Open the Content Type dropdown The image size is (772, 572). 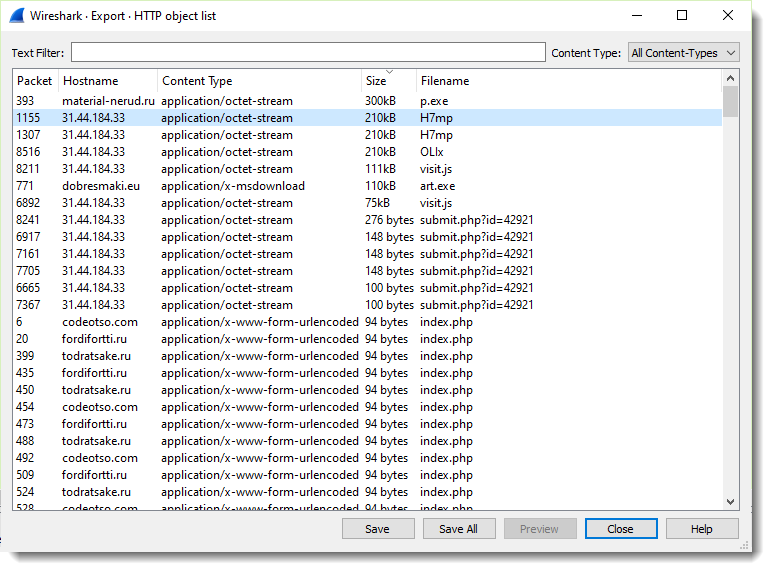[684, 53]
